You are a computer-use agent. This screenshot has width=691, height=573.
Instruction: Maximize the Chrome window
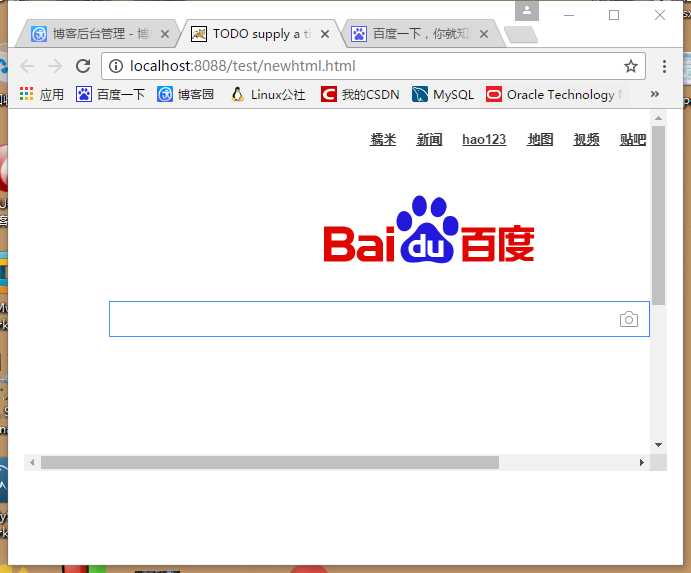tap(614, 15)
